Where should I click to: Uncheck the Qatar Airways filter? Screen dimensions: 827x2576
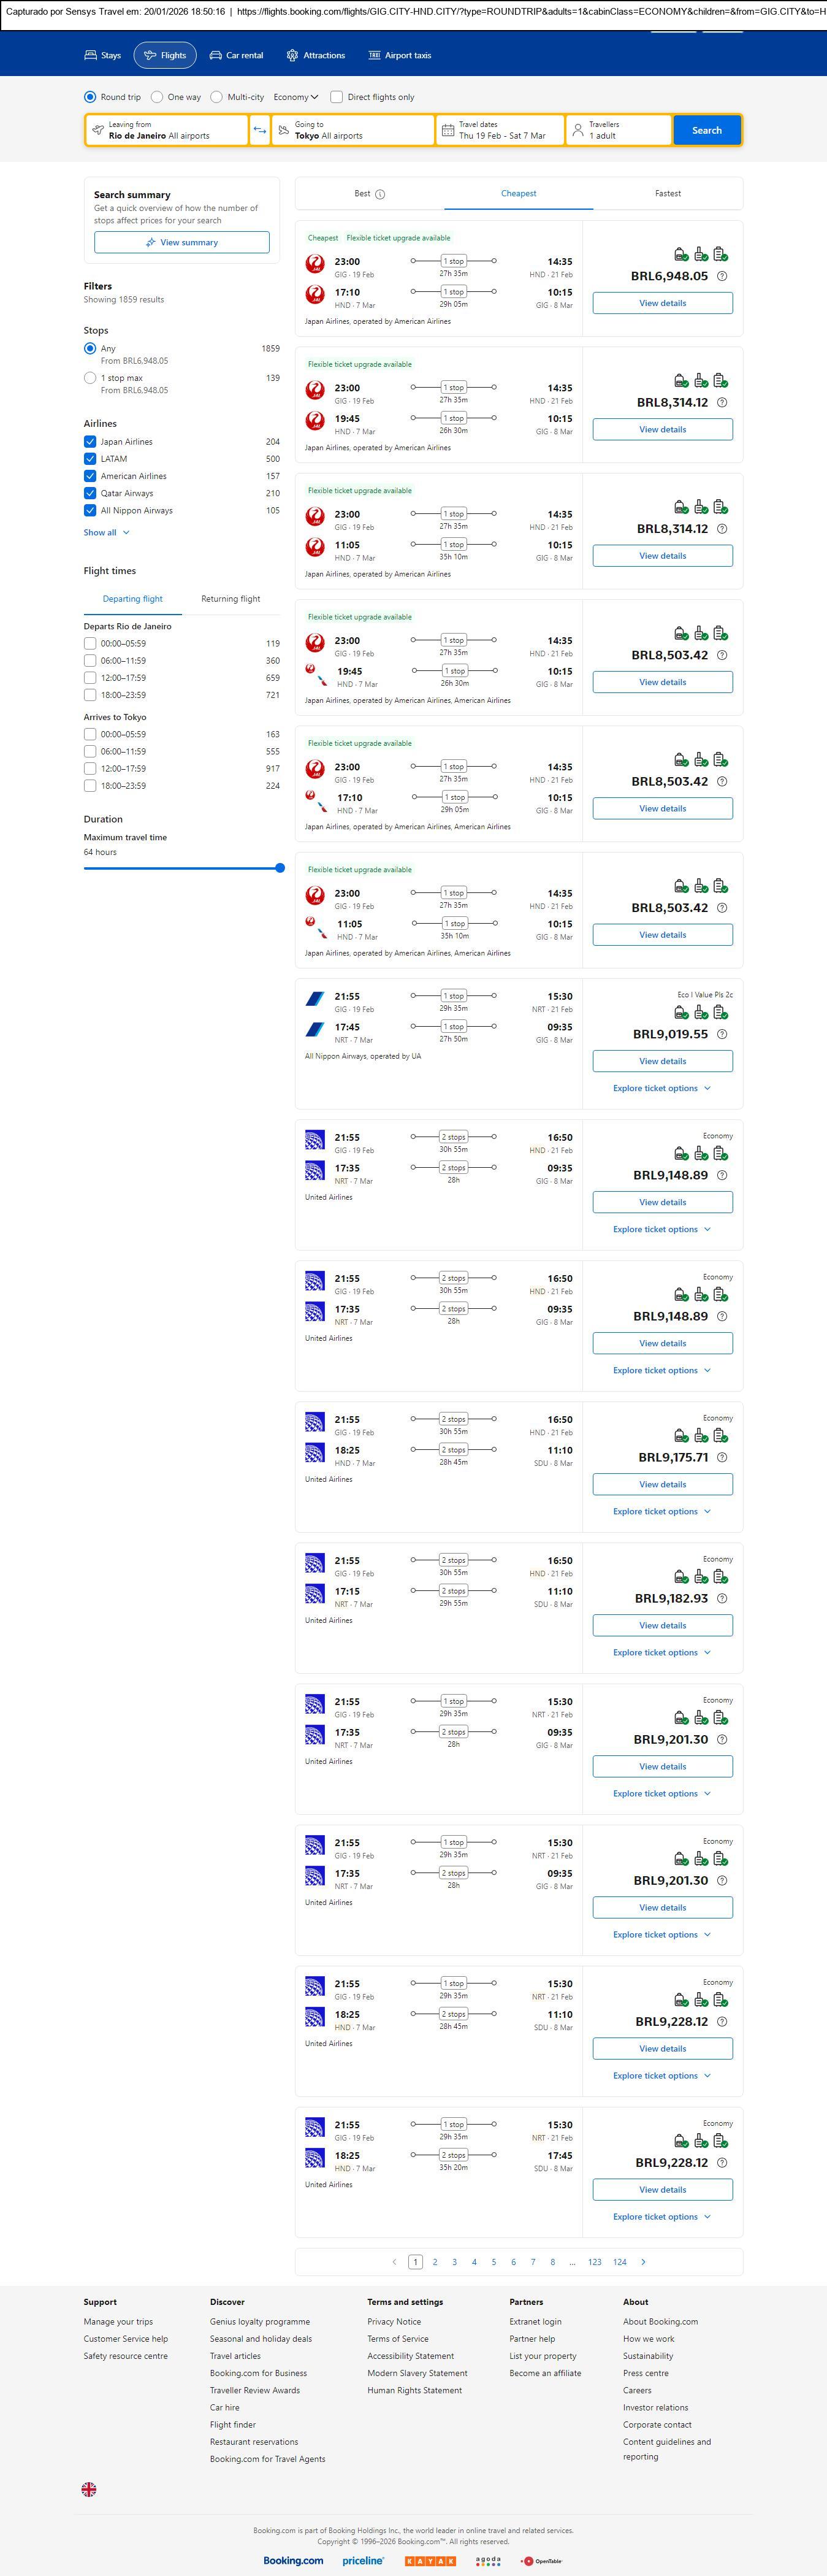point(90,493)
